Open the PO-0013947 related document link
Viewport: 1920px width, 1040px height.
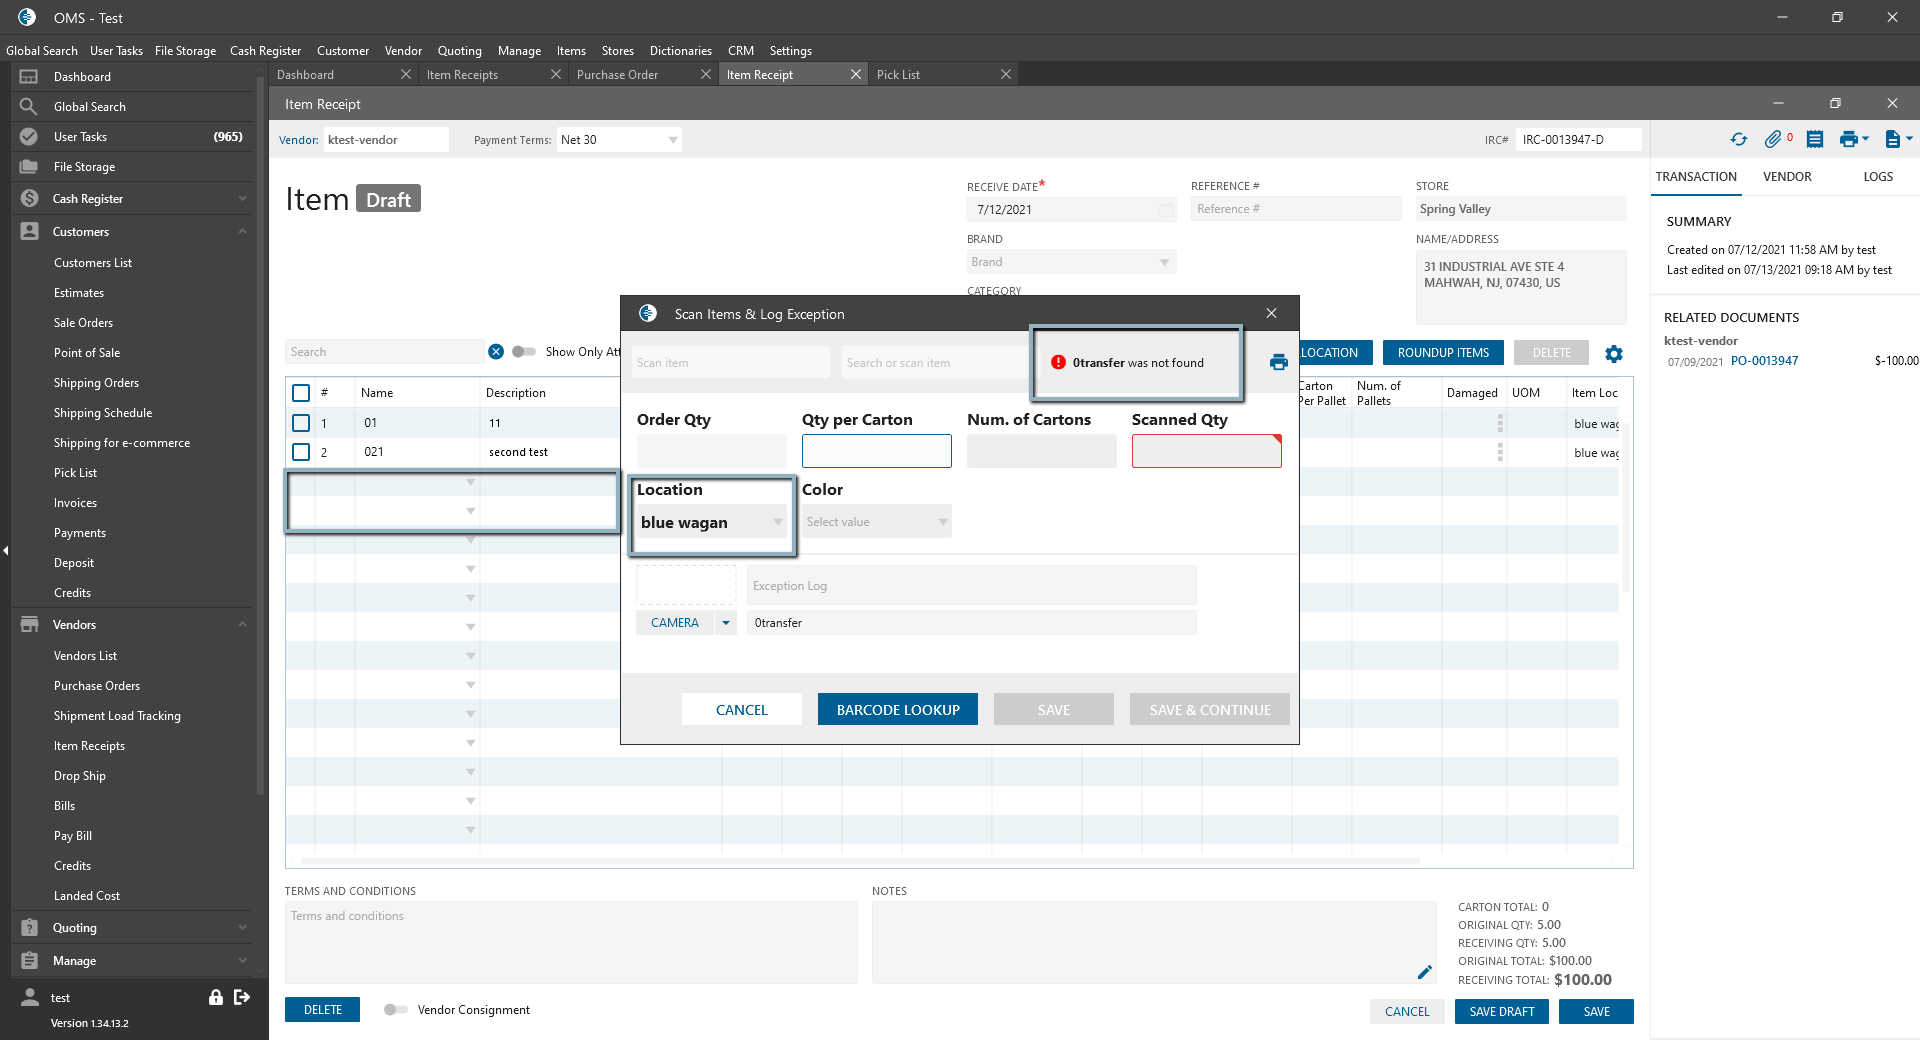(1764, 361)
